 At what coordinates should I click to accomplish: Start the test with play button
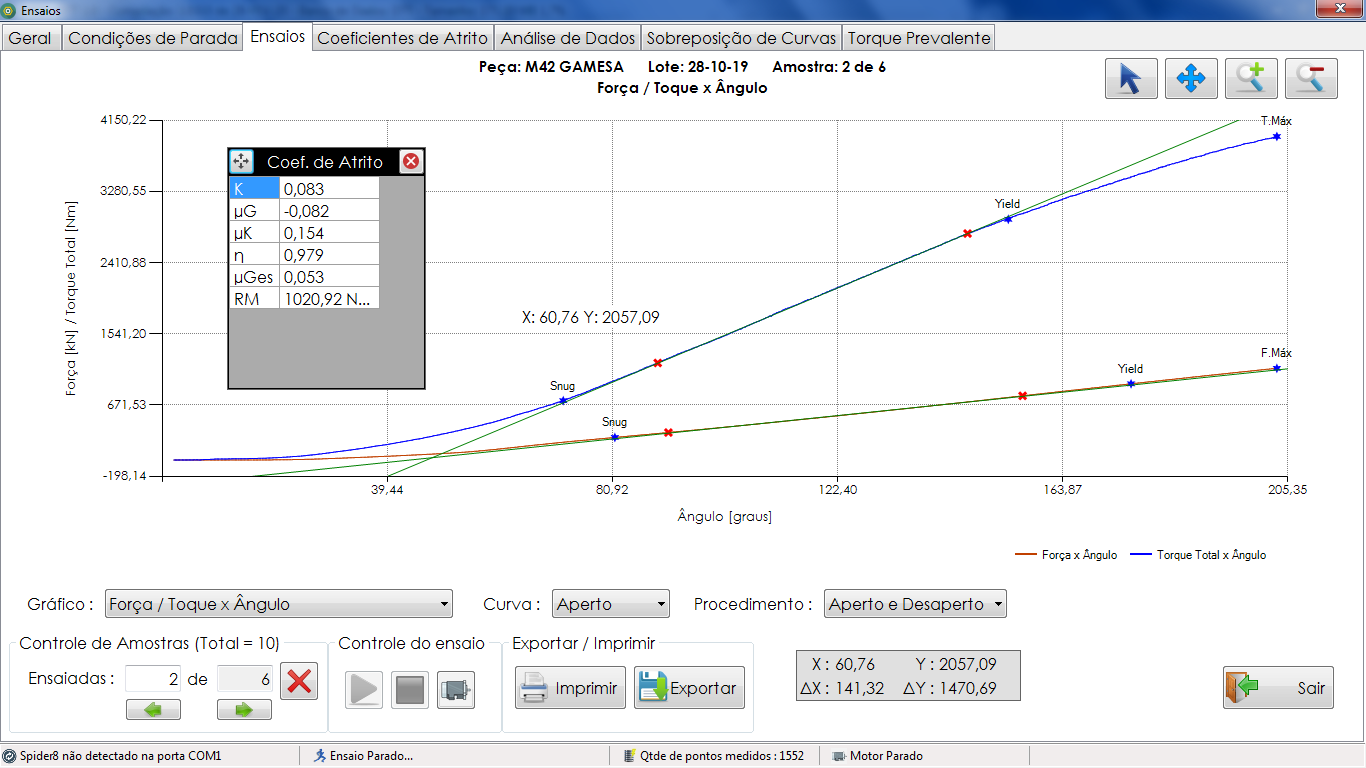coord(364,689)
